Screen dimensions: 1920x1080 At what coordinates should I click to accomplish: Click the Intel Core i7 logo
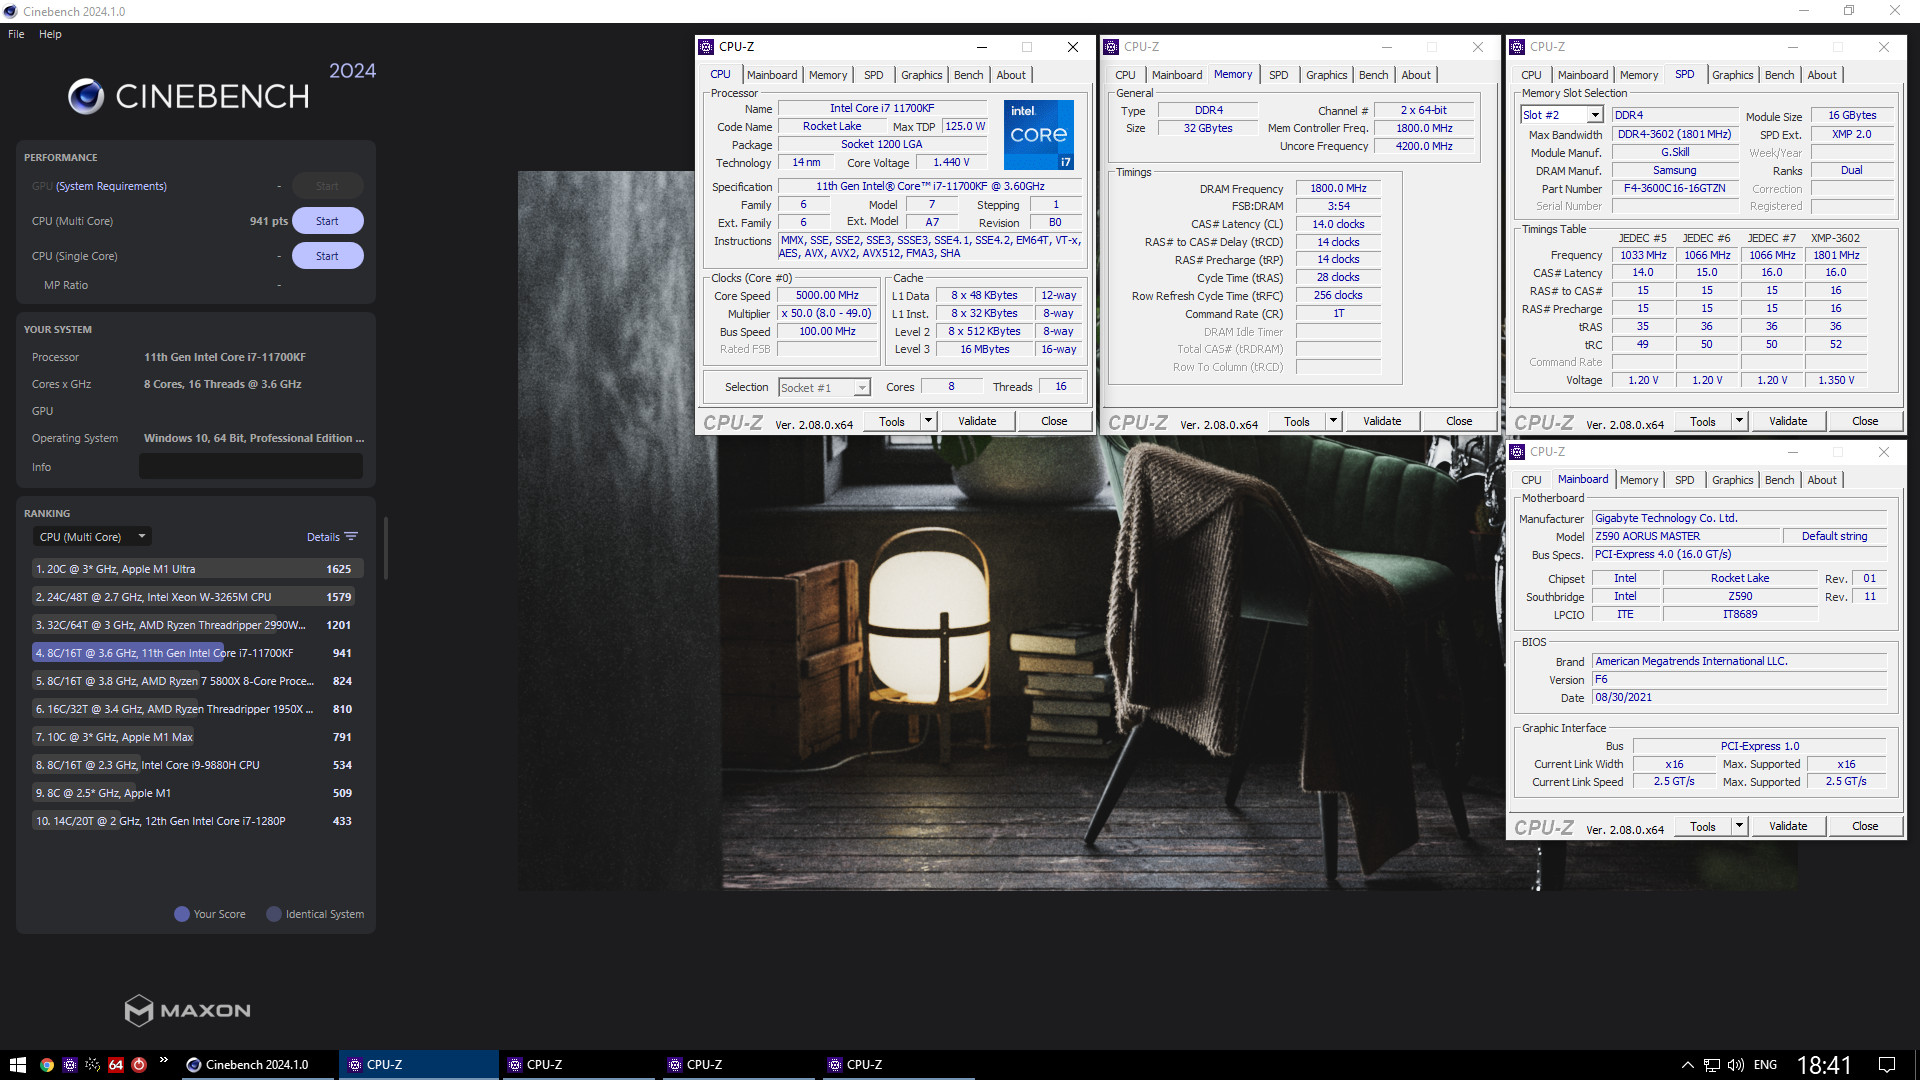[x=1039, y=134]
